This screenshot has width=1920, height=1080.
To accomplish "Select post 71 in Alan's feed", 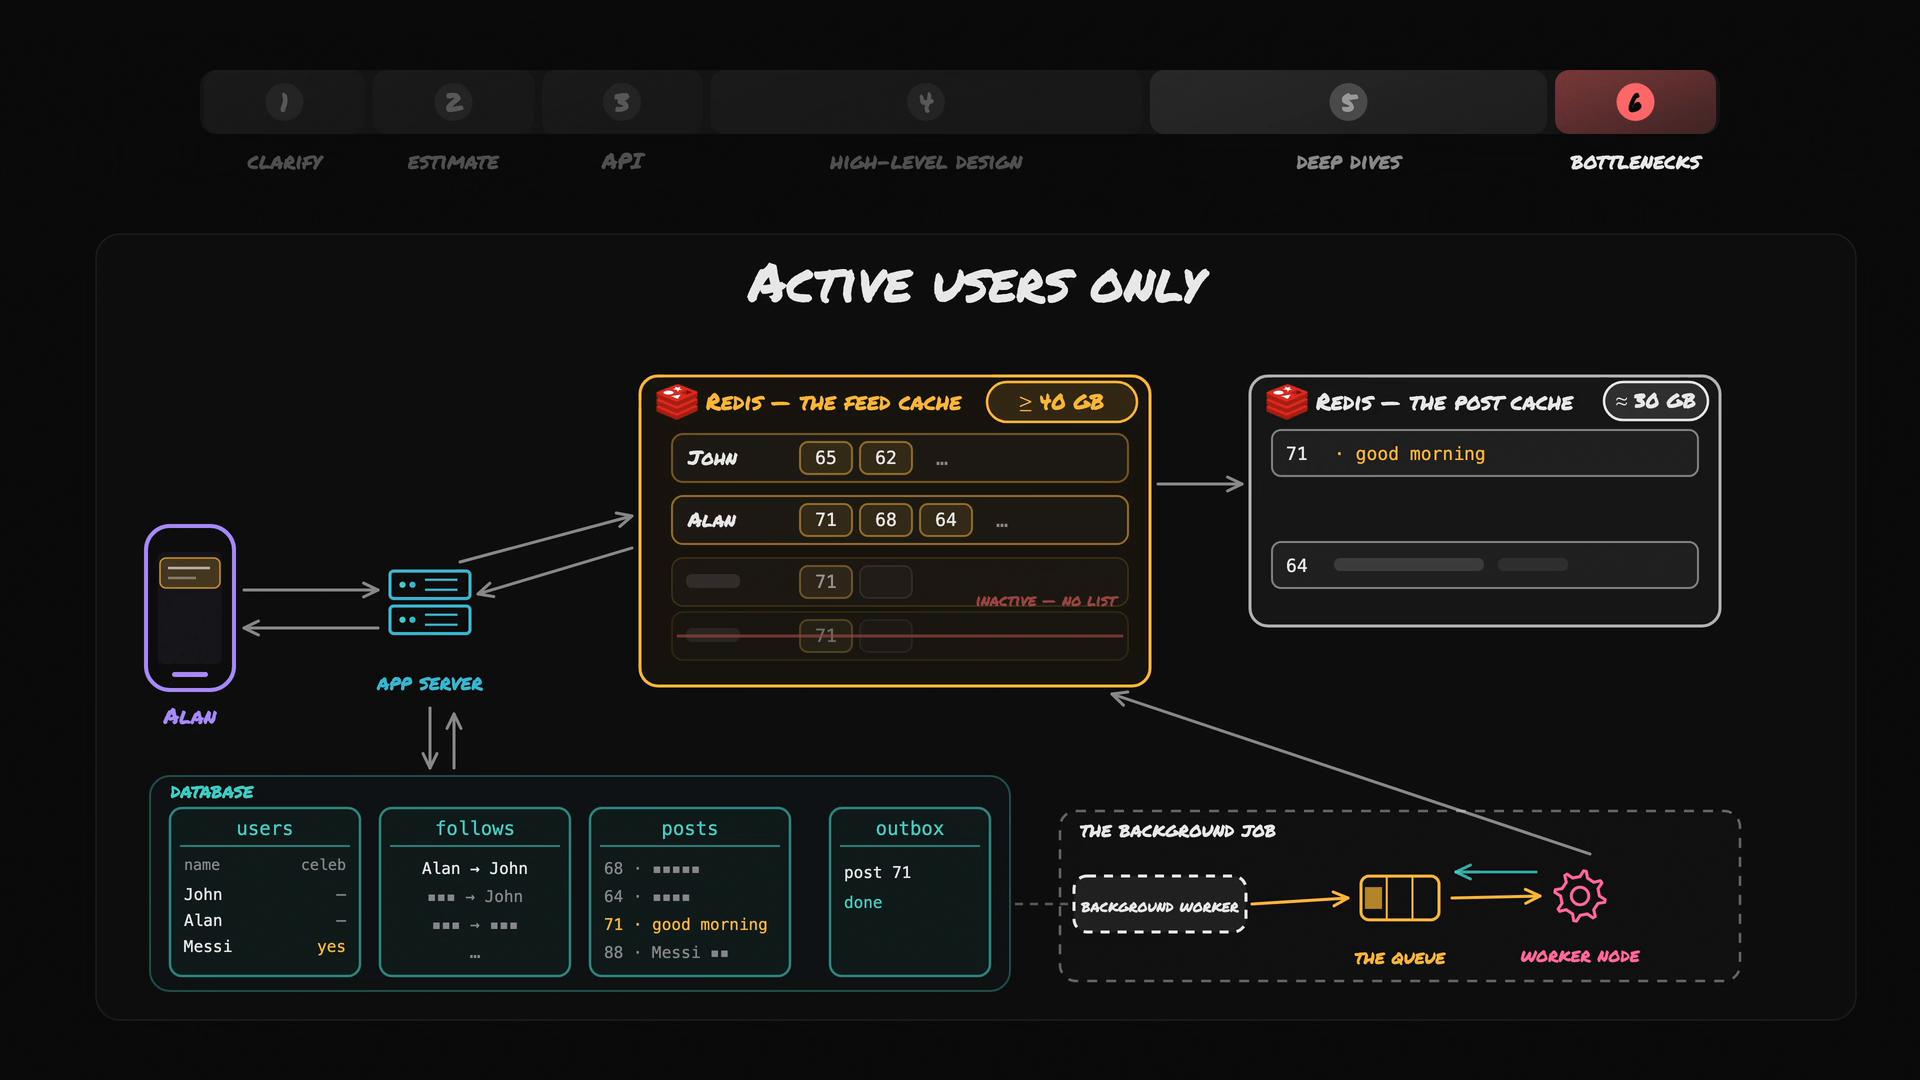I will 826,520.
